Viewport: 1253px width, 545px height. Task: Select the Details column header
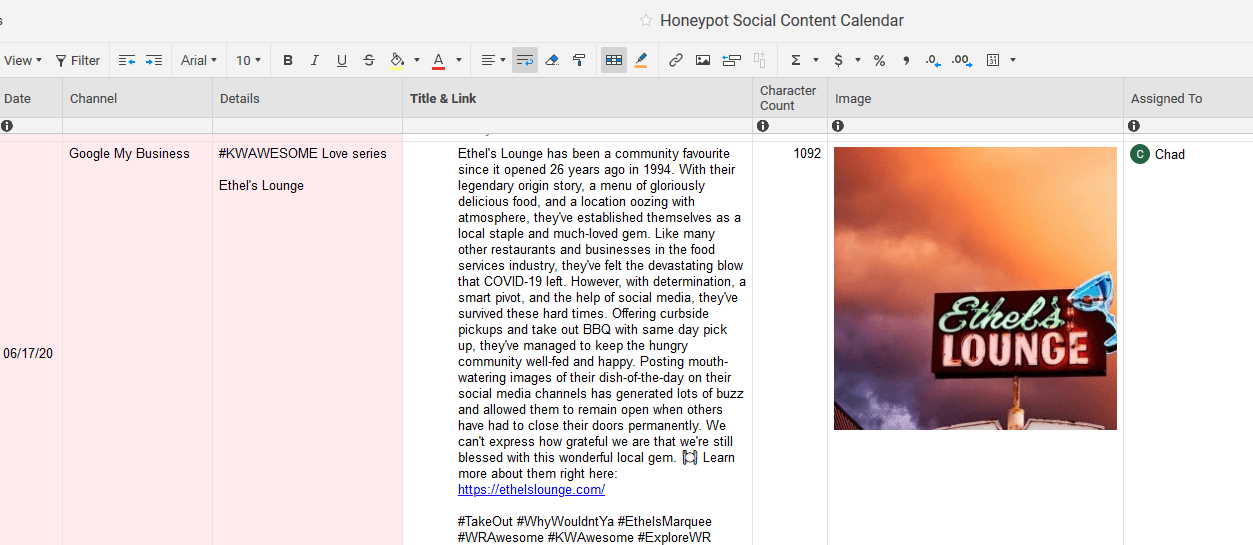(x=308, y=98)
